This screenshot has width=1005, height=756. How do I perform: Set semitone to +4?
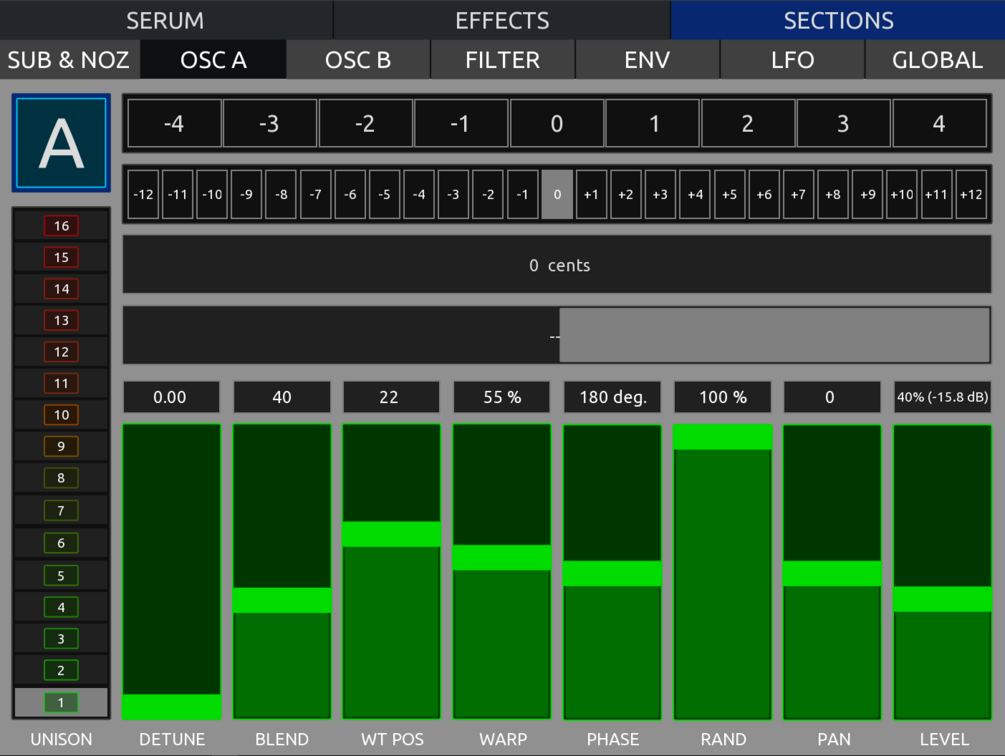coord(695,194)
